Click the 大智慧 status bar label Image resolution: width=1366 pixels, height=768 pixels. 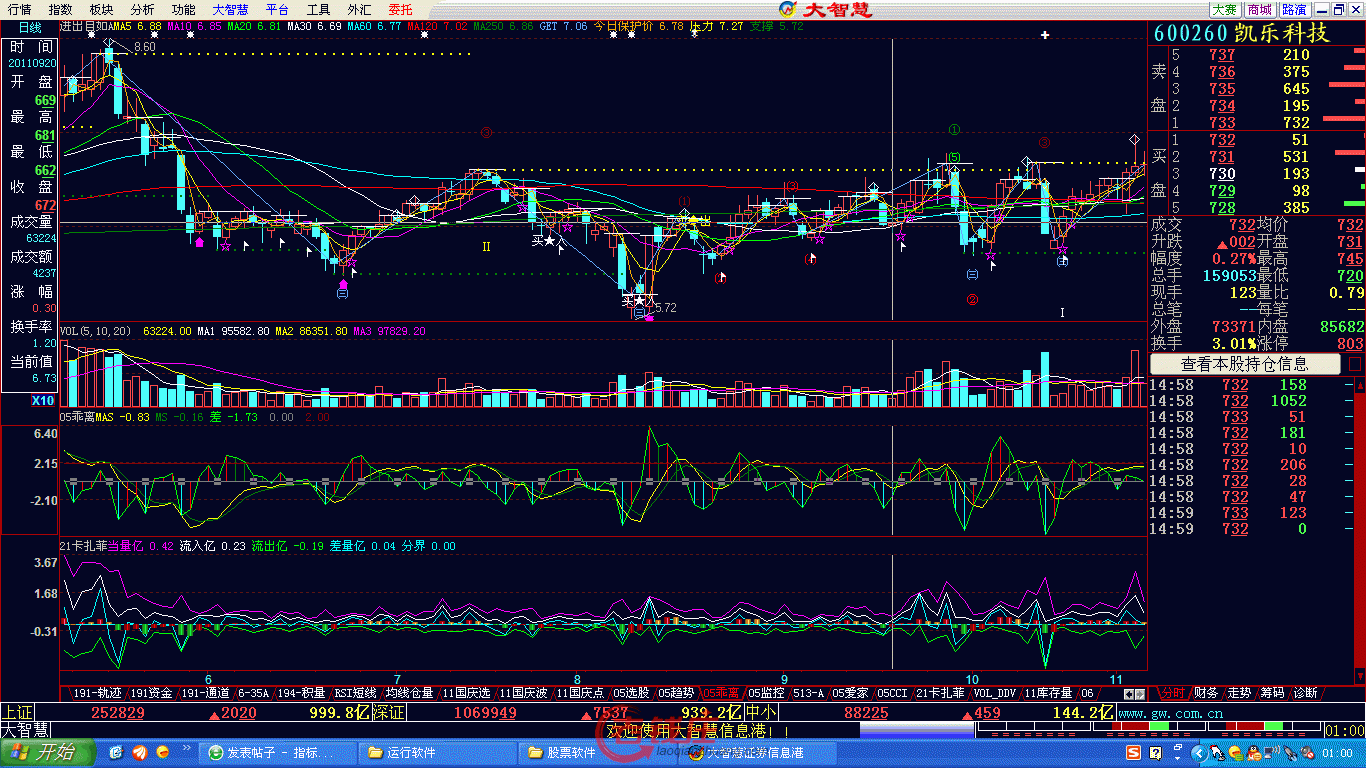[x=23, y=730]
